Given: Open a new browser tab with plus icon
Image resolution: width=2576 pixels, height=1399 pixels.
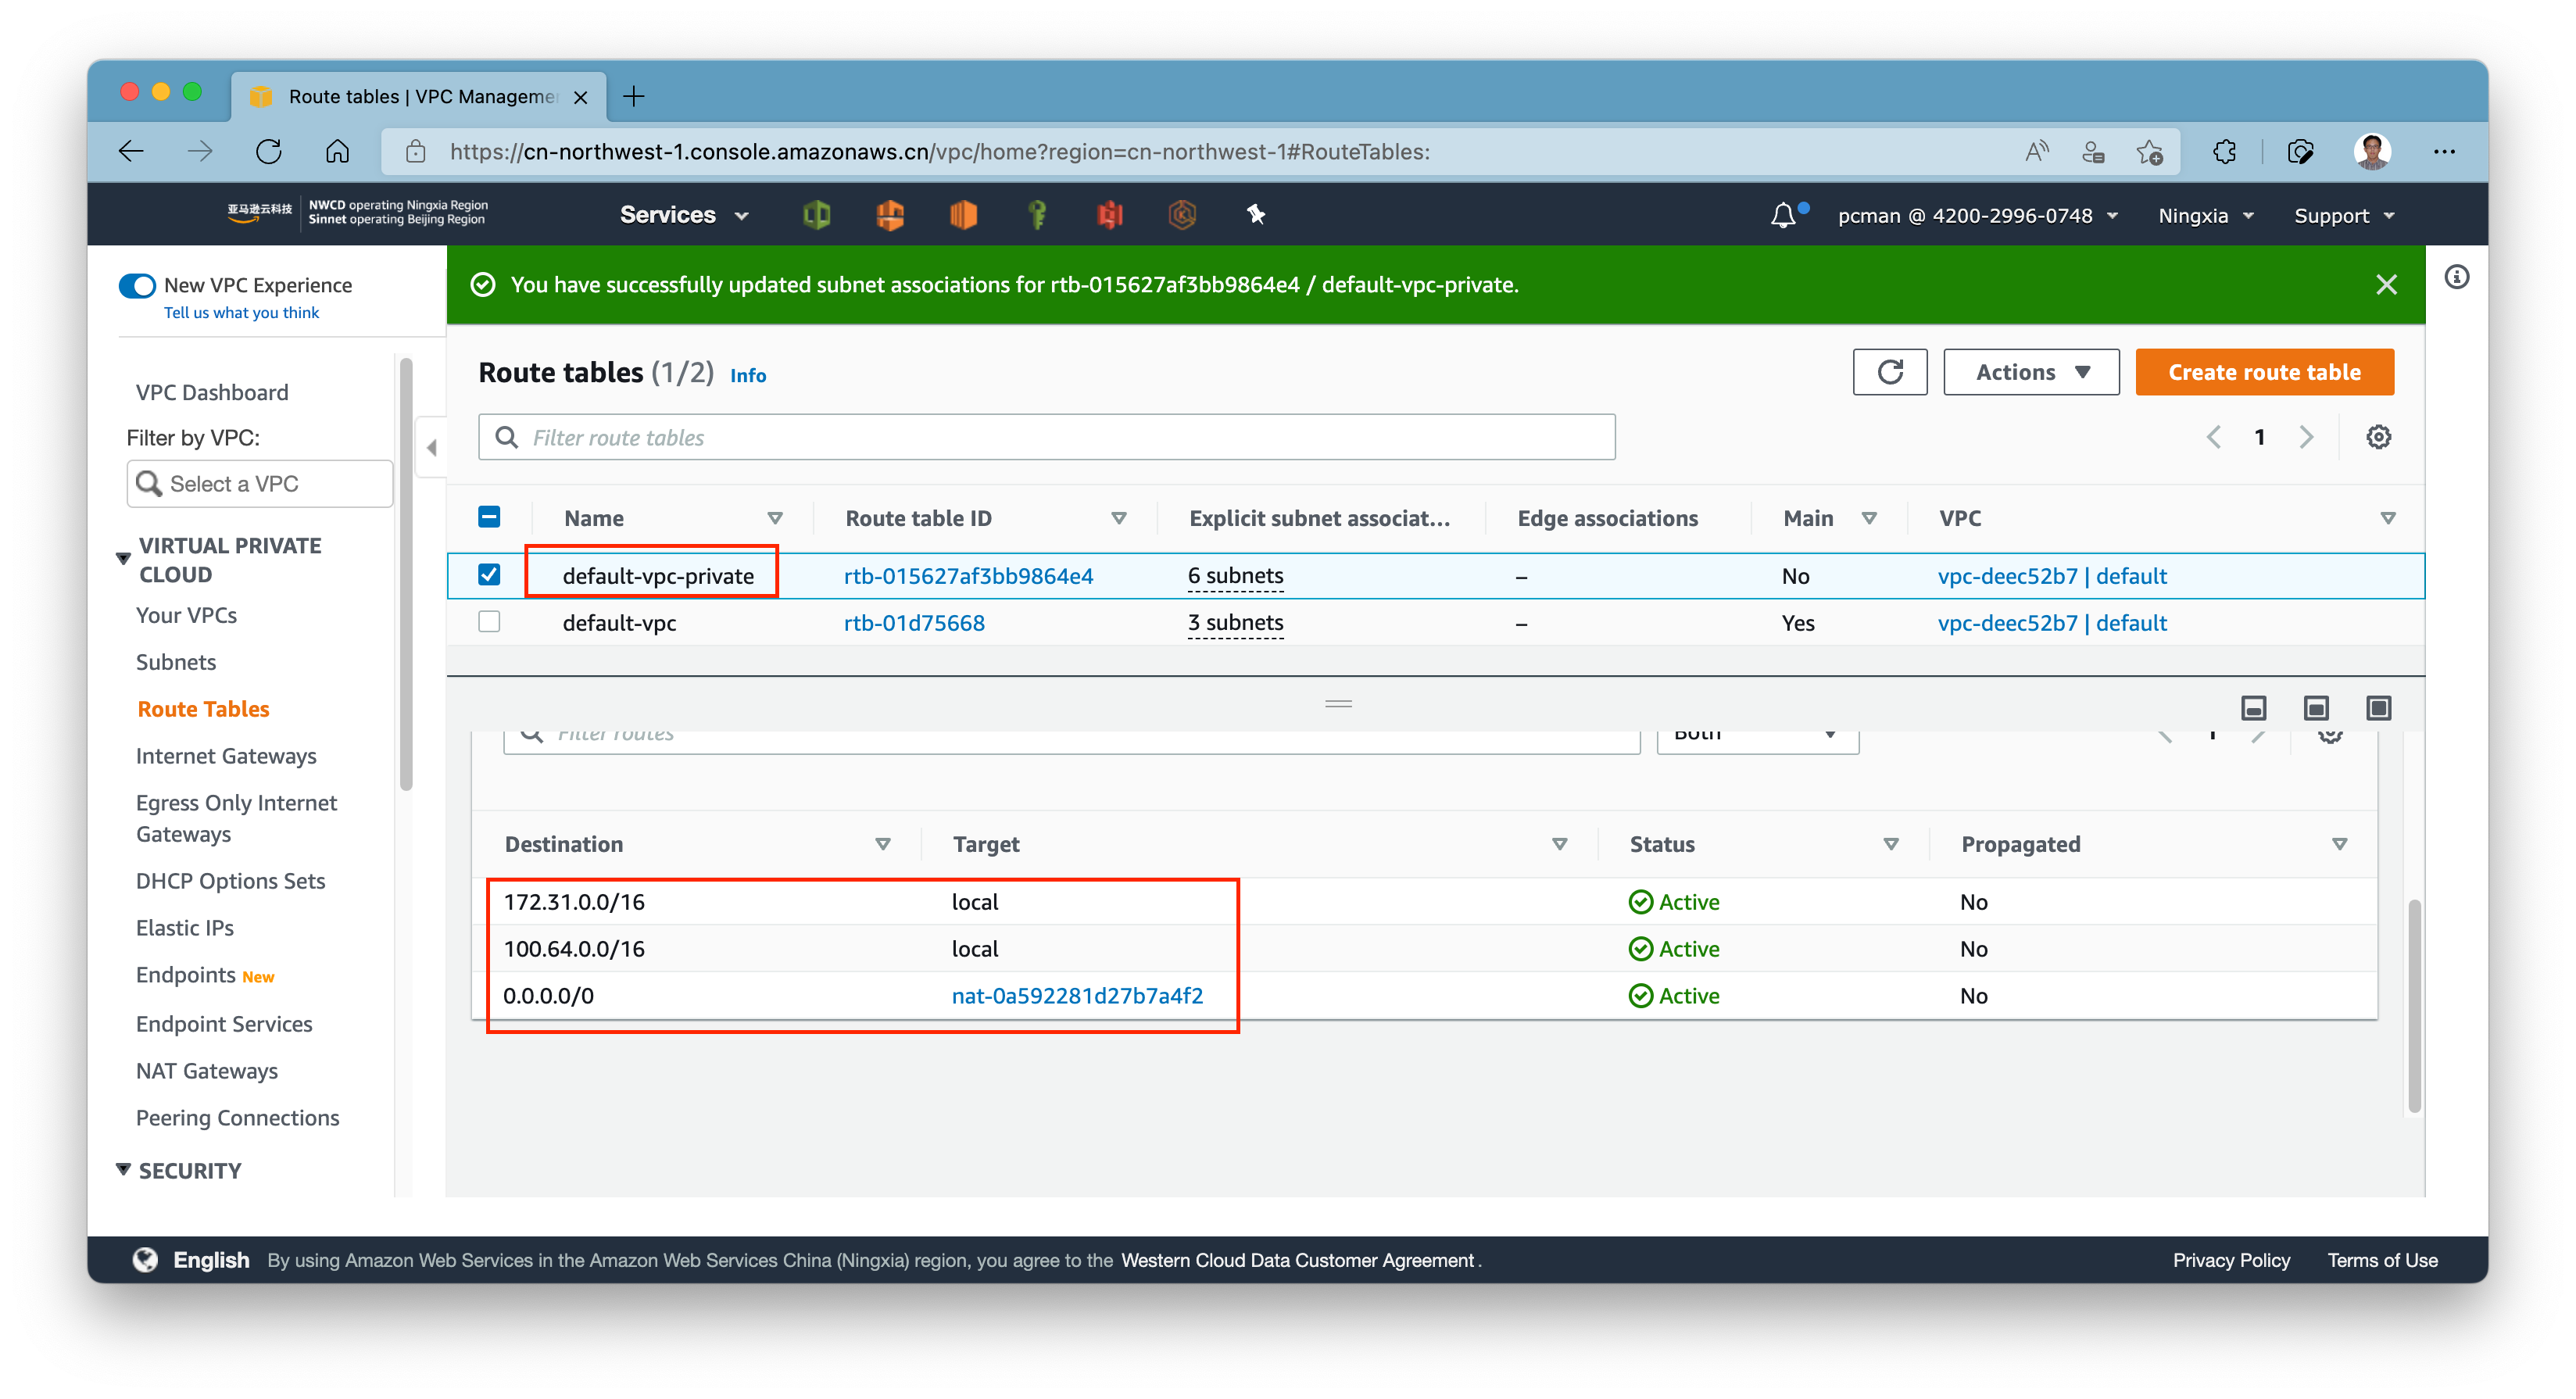Looking at the screenshot, I should coord(634,96).
